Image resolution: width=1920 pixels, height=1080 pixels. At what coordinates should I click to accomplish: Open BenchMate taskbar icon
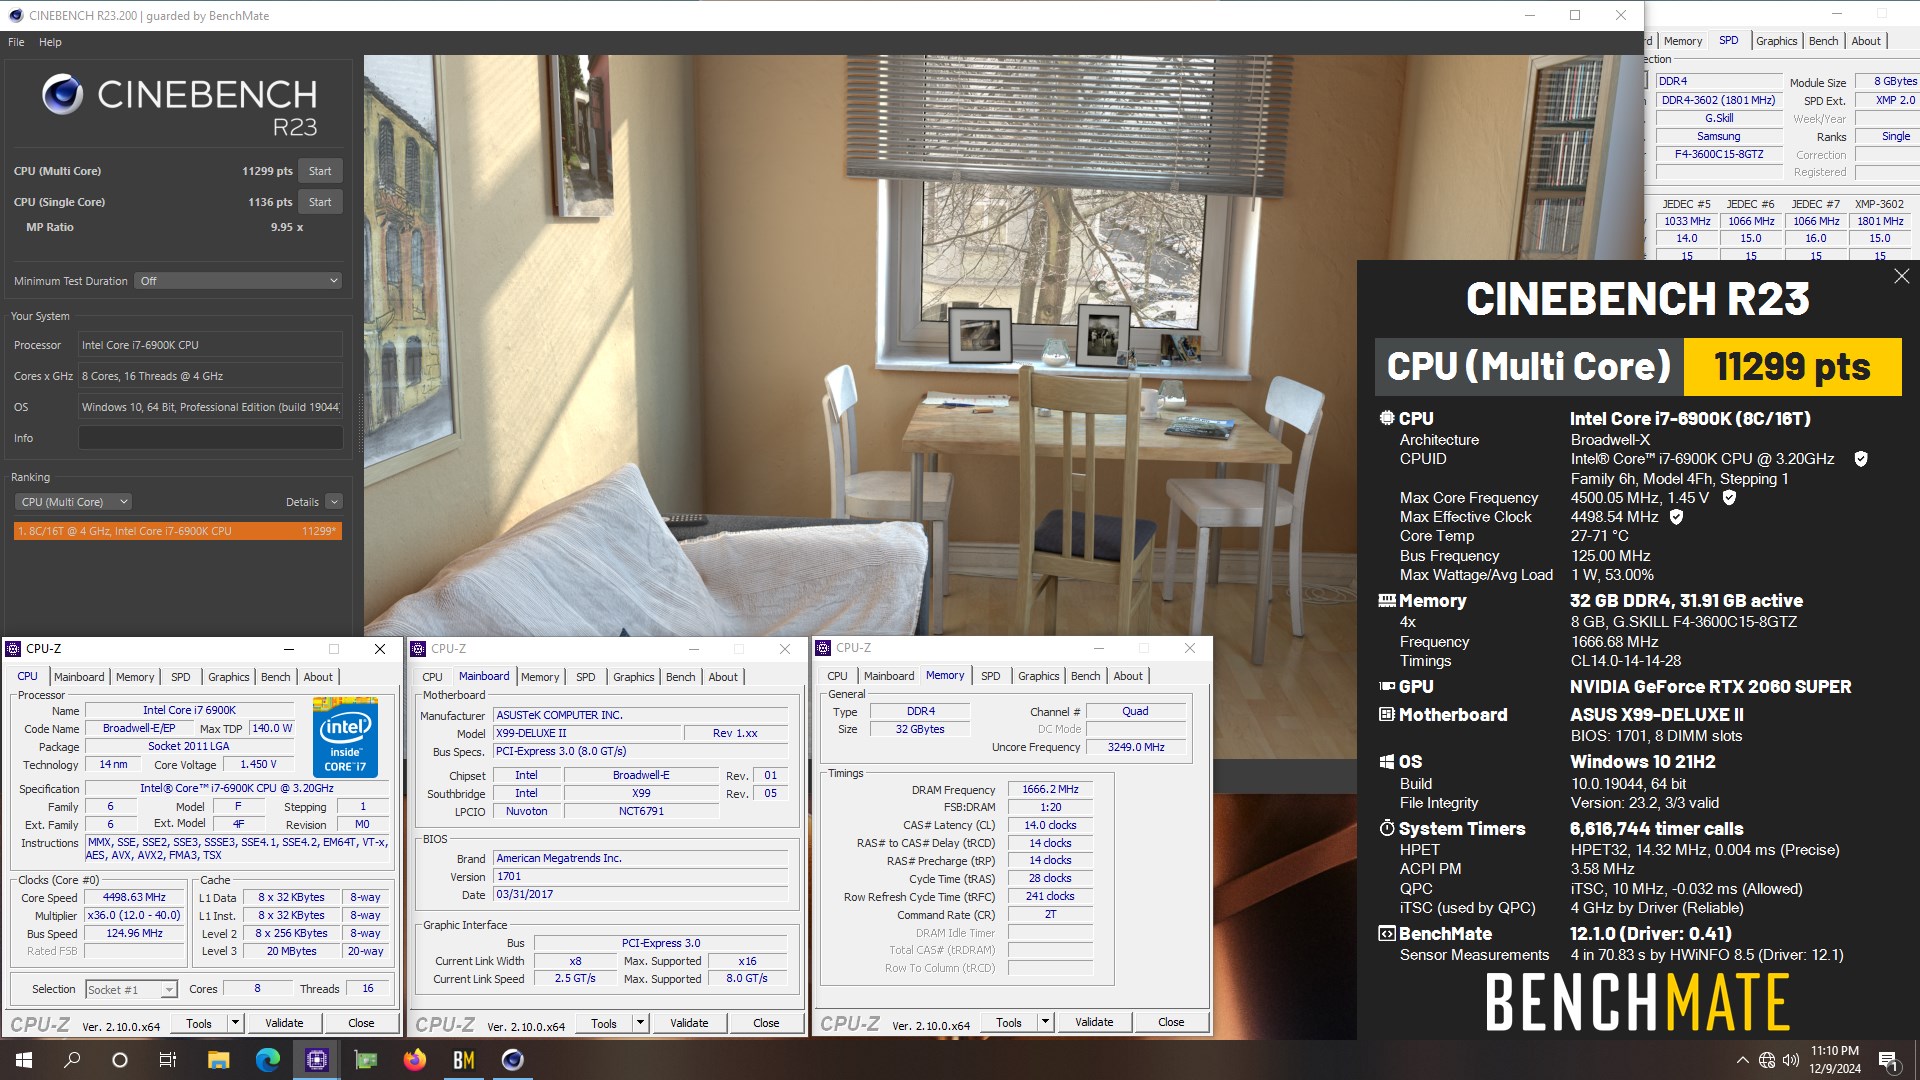[463, 1060]
